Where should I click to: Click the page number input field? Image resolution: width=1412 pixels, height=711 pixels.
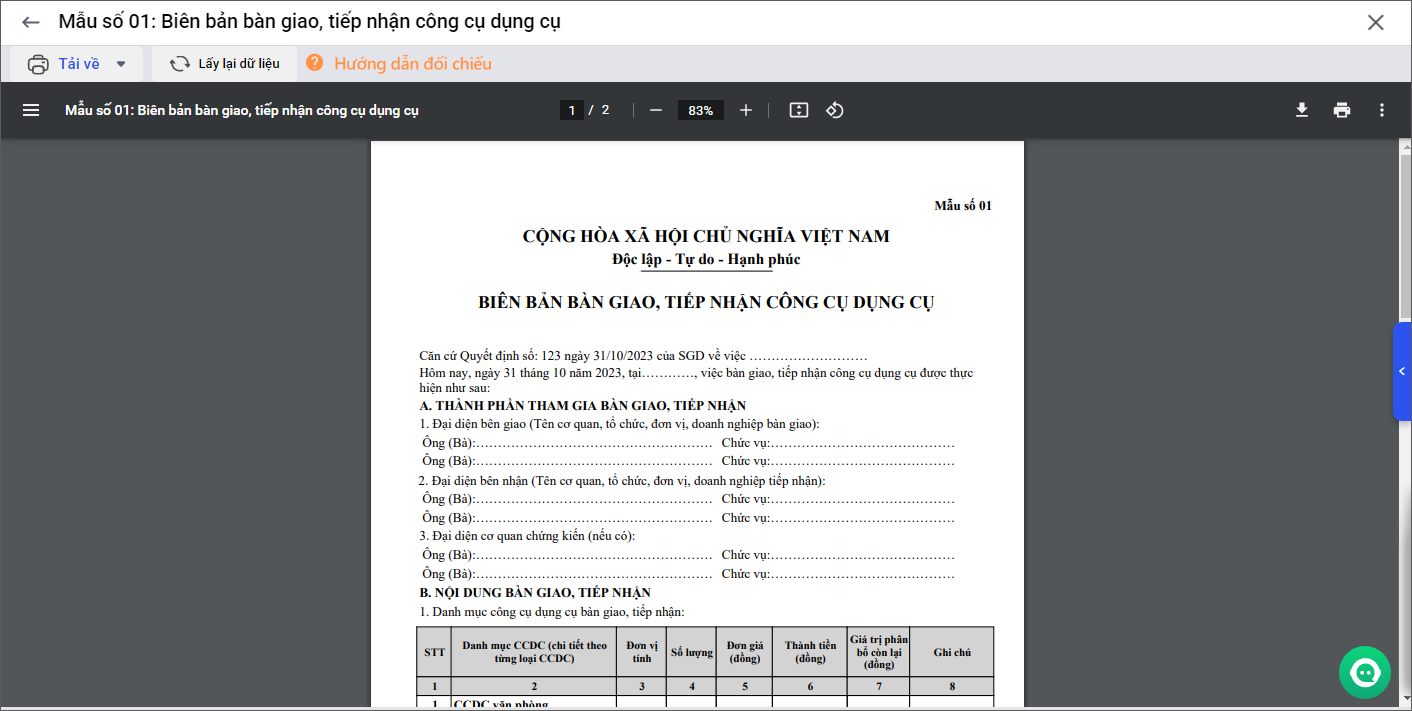tap(571, 110)
